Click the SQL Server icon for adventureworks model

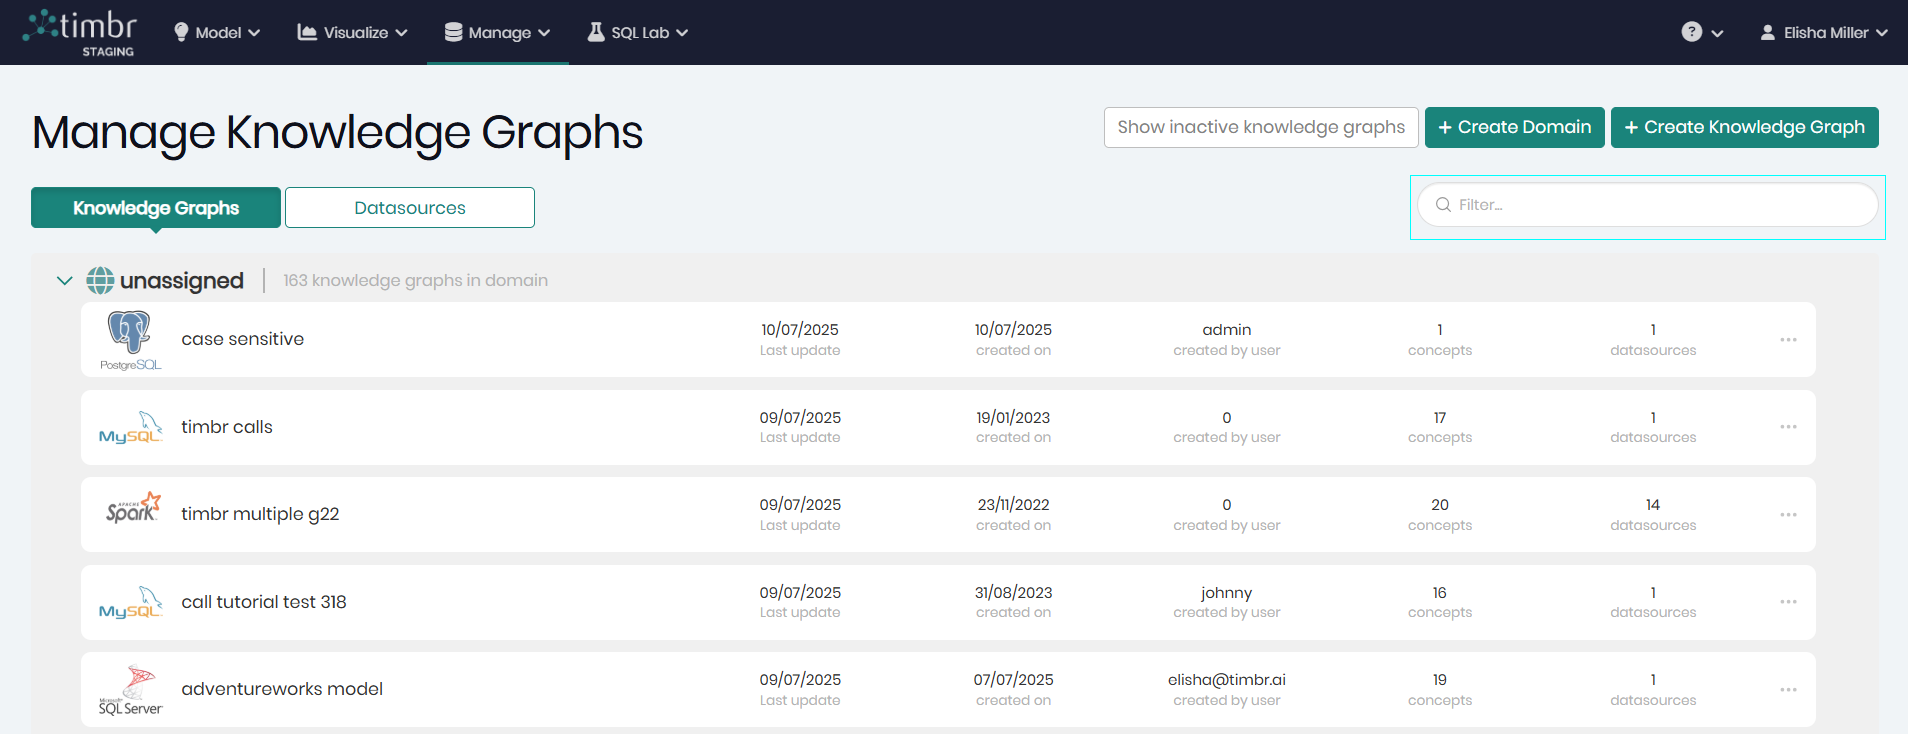(x=130, y=690)
